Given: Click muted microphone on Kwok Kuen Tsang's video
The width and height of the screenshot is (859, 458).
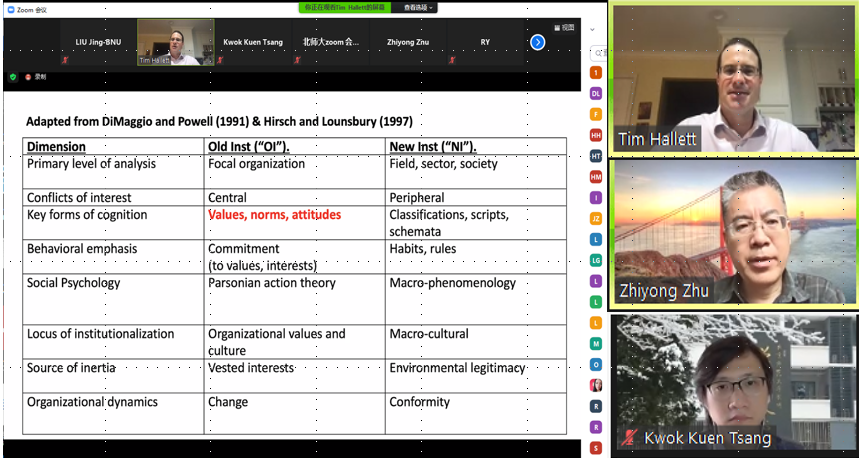Looking at the screenshot, I should click(x=630, y=438).
